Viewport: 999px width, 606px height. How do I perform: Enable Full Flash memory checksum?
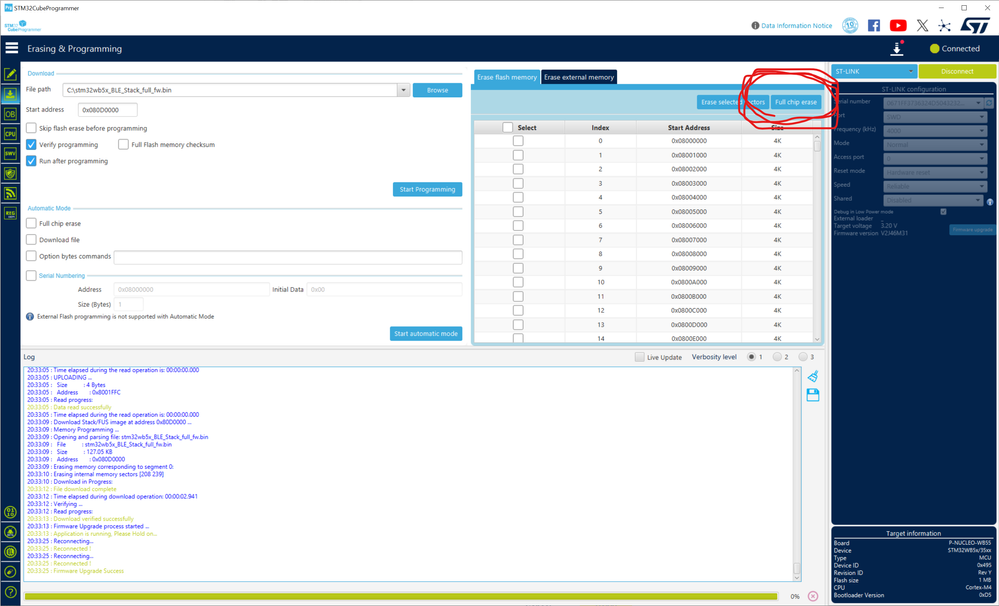[x=123, y=145]
